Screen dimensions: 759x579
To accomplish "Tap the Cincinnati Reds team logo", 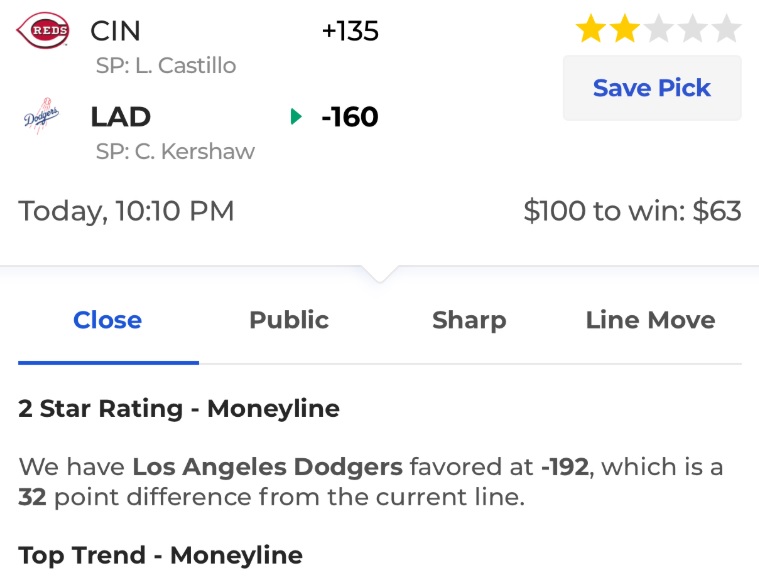I will [x=43, y=30].
